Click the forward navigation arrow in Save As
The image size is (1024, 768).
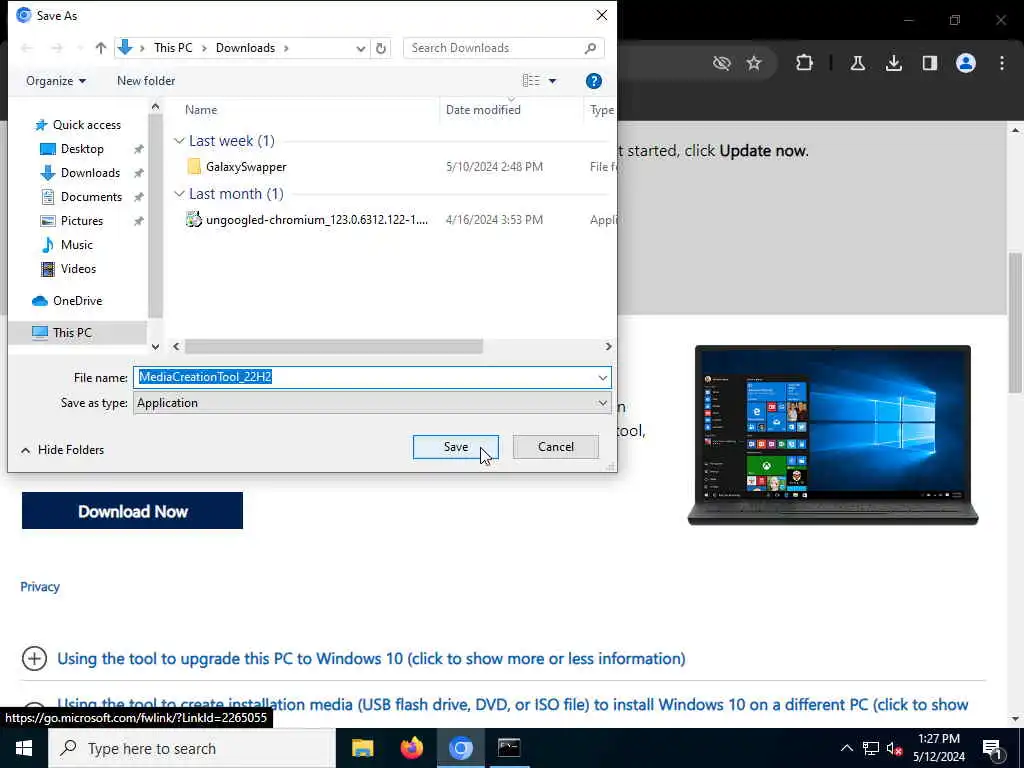(57, 48)
